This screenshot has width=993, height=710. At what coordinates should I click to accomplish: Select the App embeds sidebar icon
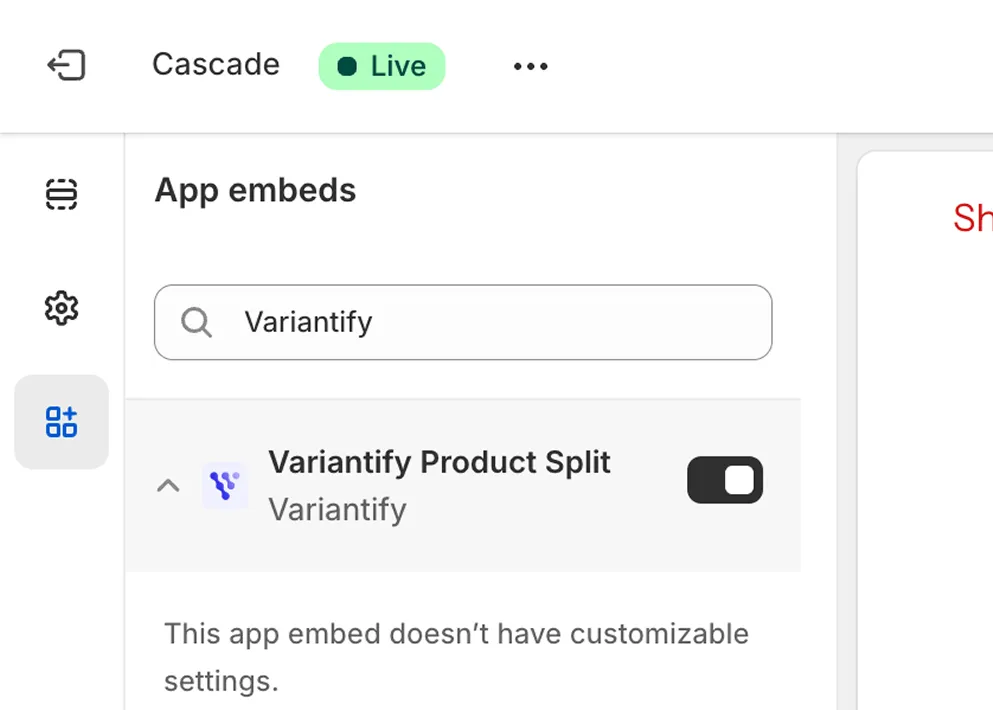tap(61, 422)
